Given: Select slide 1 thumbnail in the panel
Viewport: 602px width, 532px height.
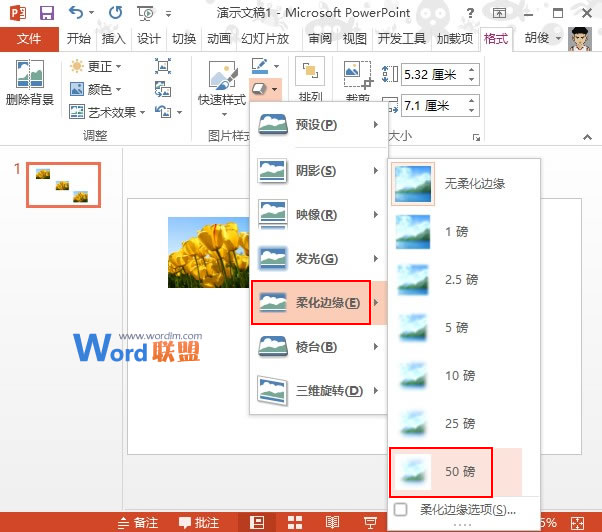Looking at the screenshot, I should [x=64, y=185].
